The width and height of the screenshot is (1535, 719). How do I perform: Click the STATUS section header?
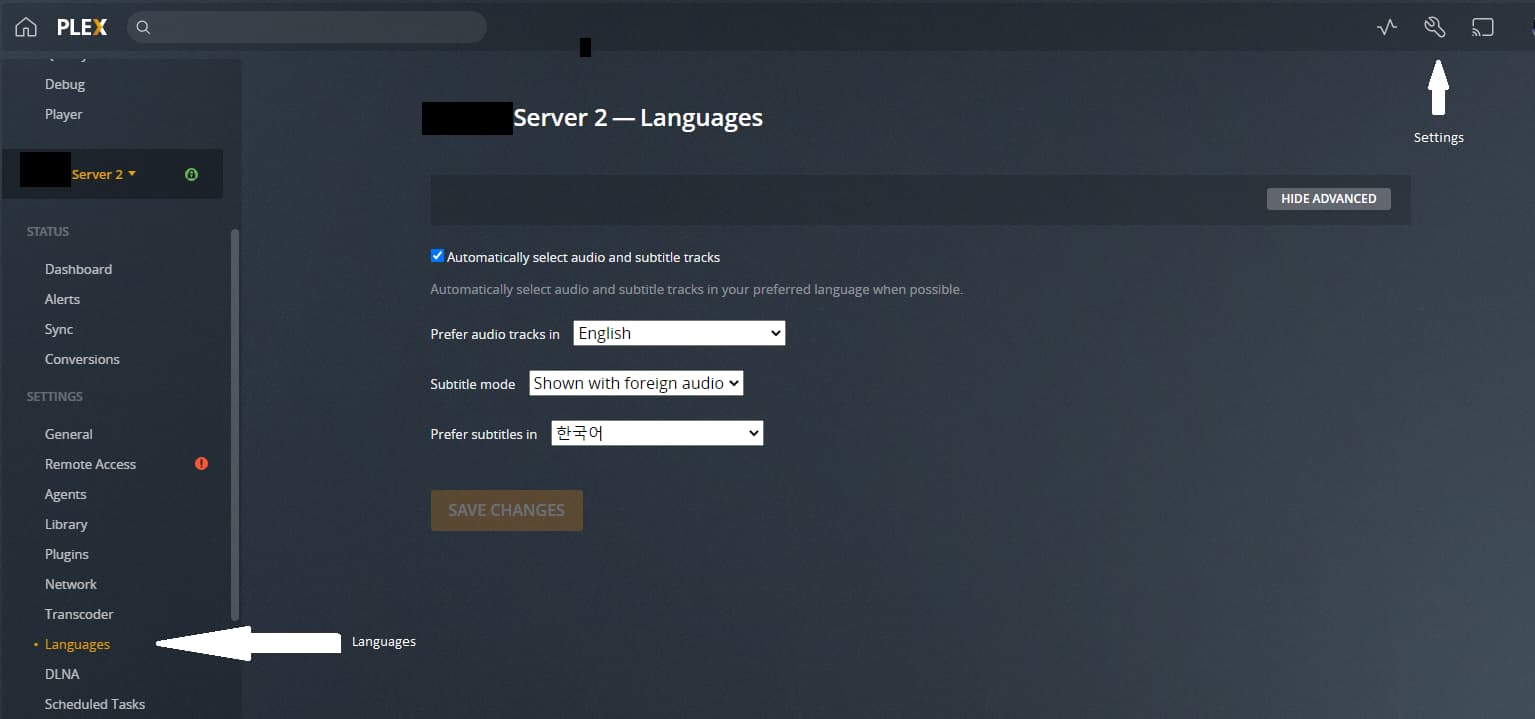click(x=48, y=231)
